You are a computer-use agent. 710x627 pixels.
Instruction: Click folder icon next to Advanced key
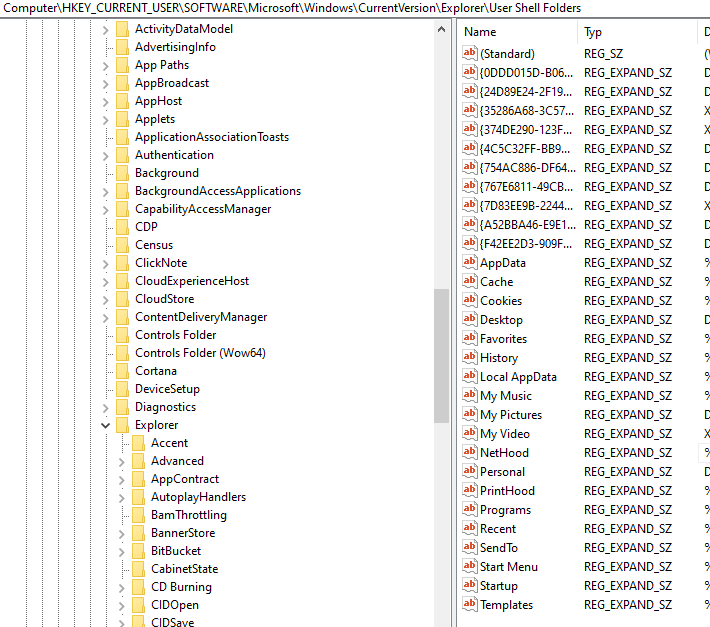(x=139, y=461)
